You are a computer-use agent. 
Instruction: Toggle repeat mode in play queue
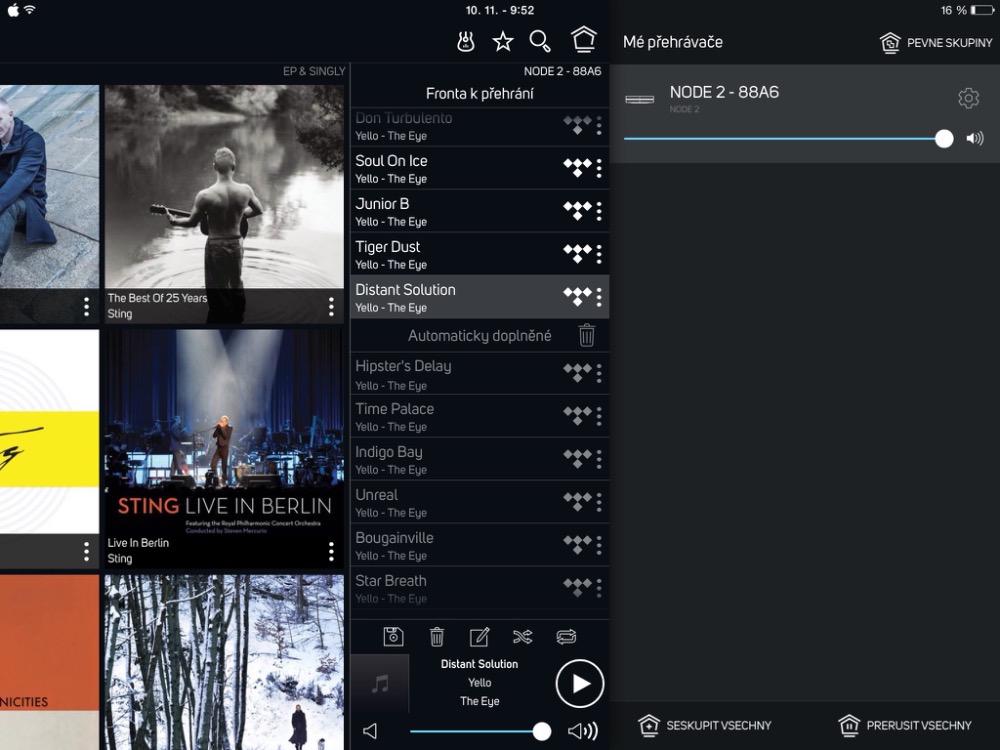click(x=566, y=636)
